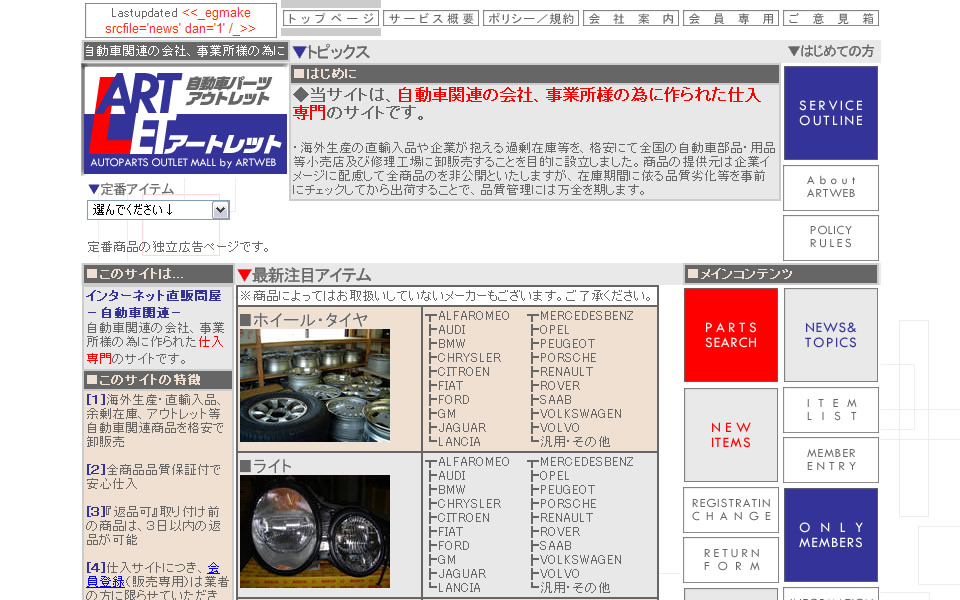Click the red PARTS SEARCH tile
960x600 pixels.
pos(731,335)
